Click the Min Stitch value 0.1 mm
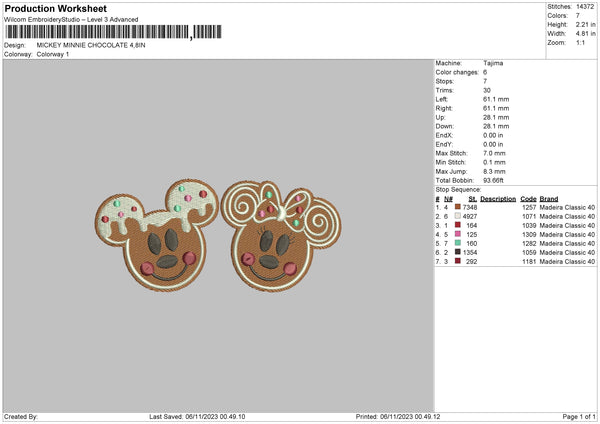The width and height of the screenshot is (600, 424). coord(494,162)
